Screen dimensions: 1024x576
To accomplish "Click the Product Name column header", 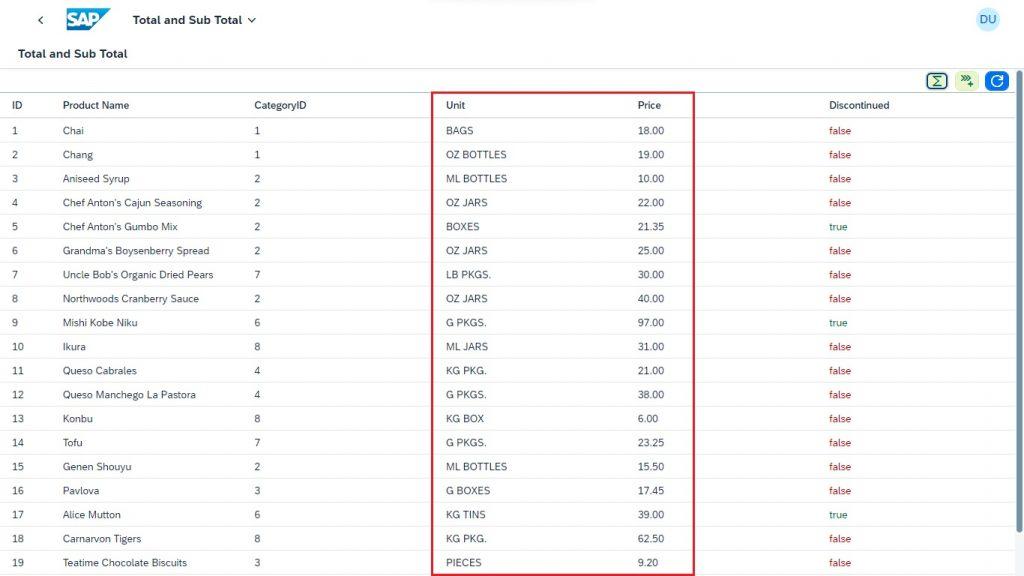I will point(96,105).
